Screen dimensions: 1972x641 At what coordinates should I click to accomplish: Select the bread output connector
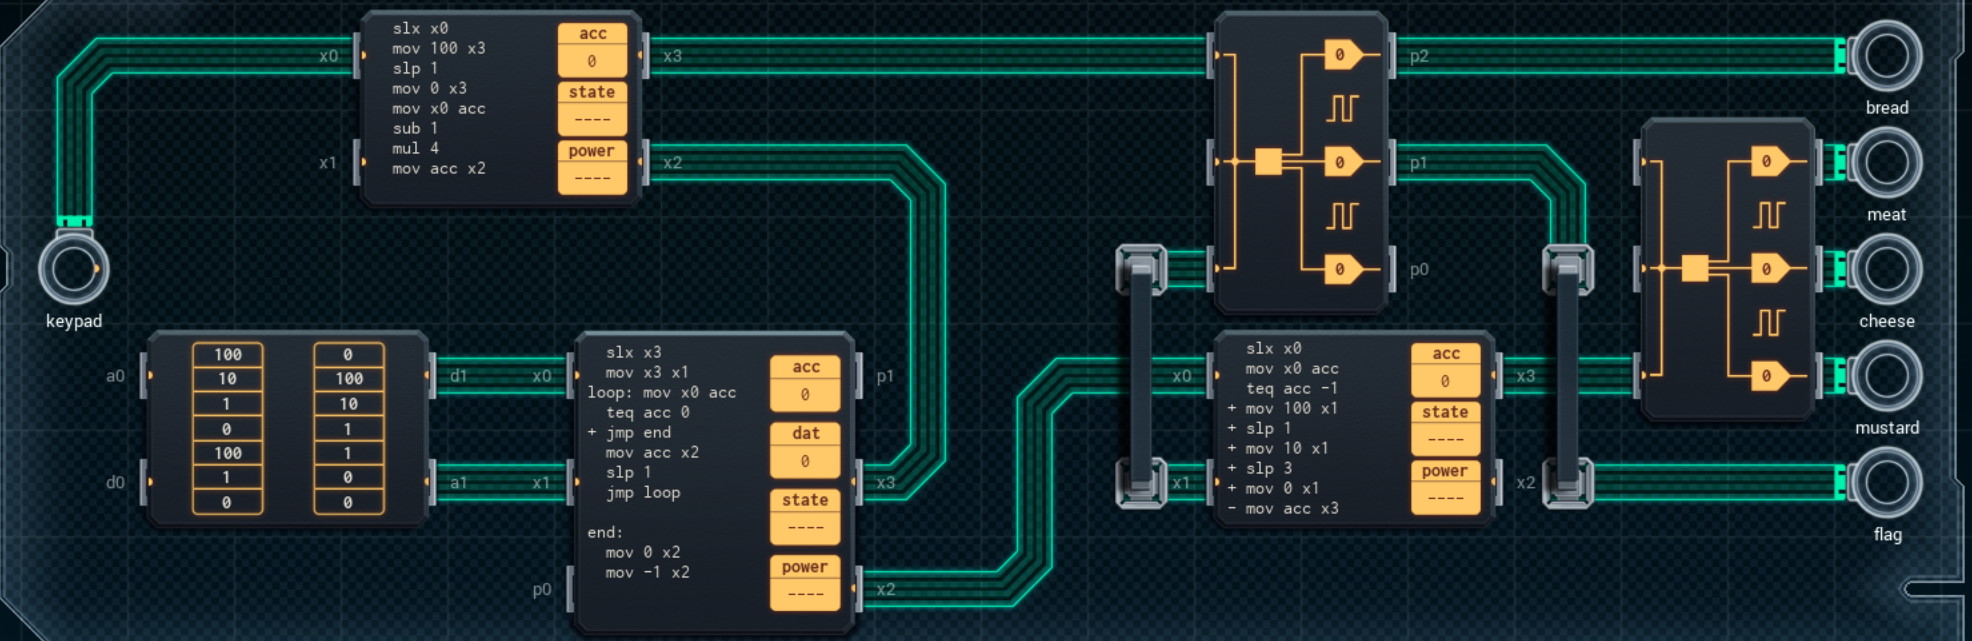click(x=1885, y=56)
